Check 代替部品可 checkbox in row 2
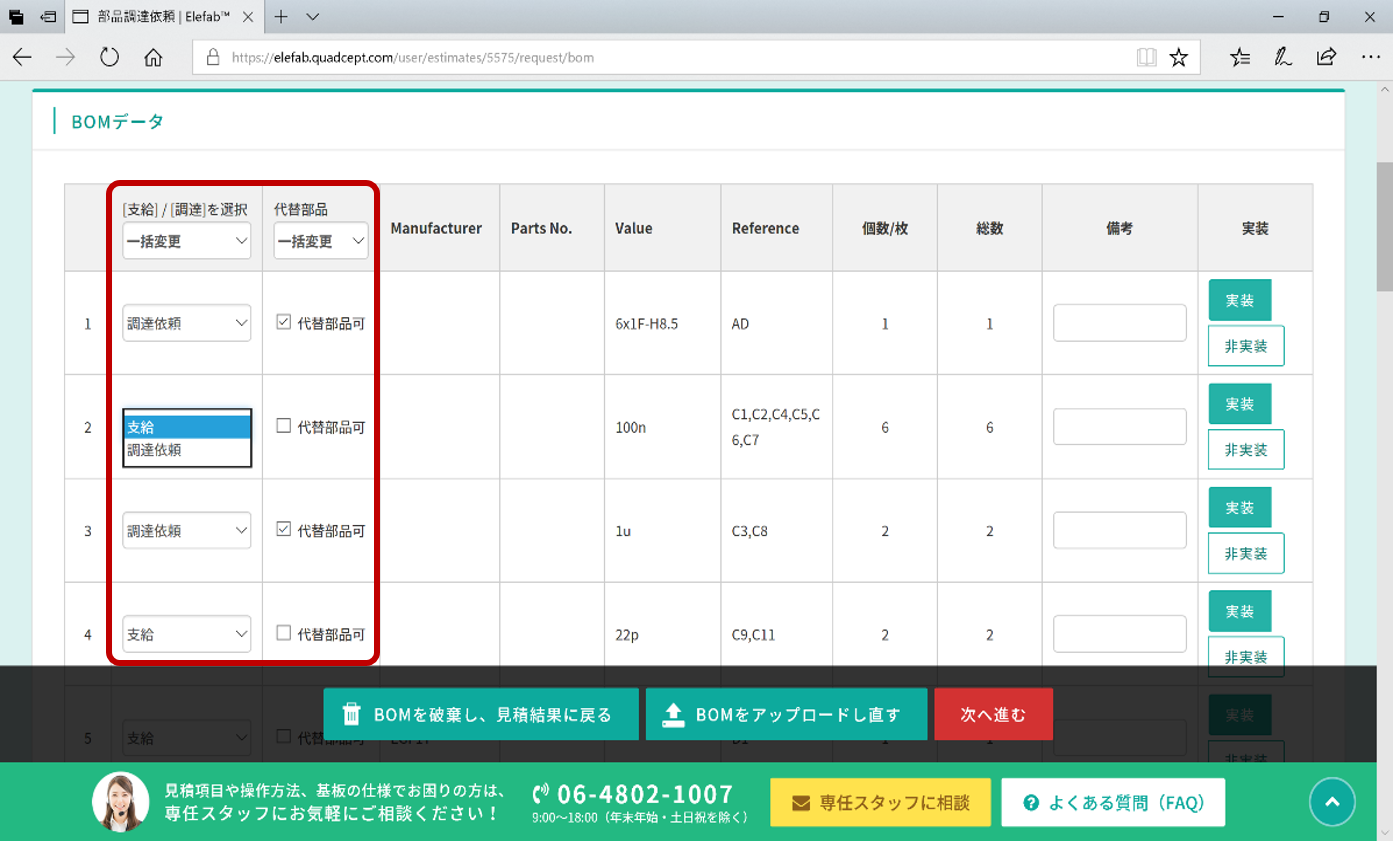The image size is (1393, 841). pos(284,426)
